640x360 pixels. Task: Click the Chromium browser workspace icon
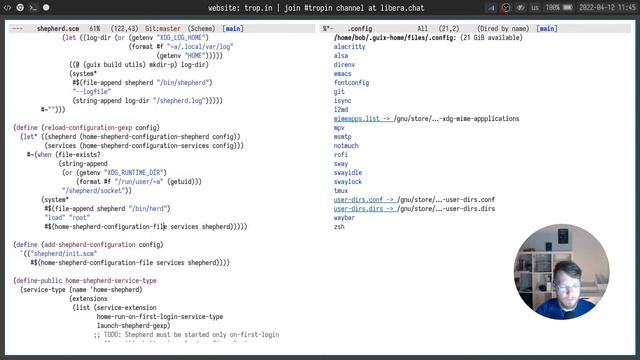[x=20, y=8]
